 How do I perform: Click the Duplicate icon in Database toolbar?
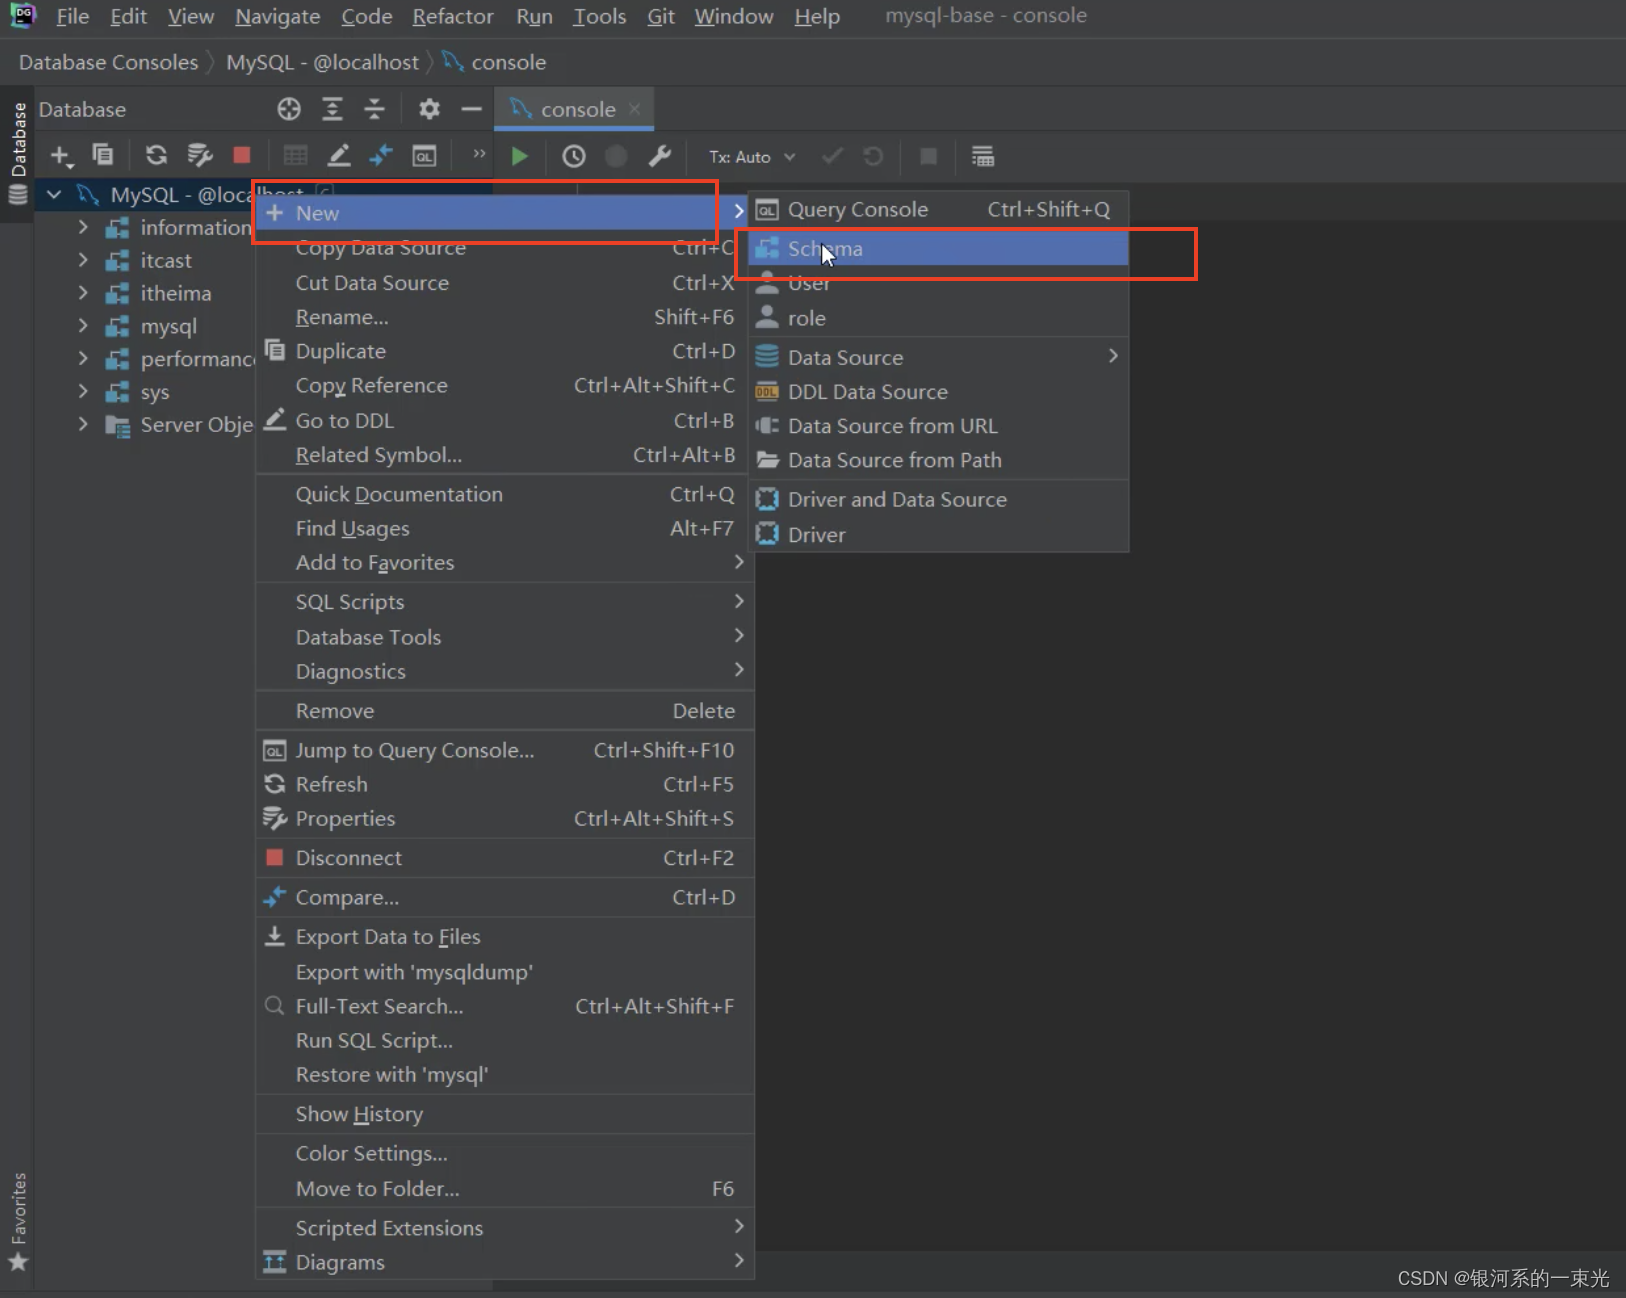point(103,155)
